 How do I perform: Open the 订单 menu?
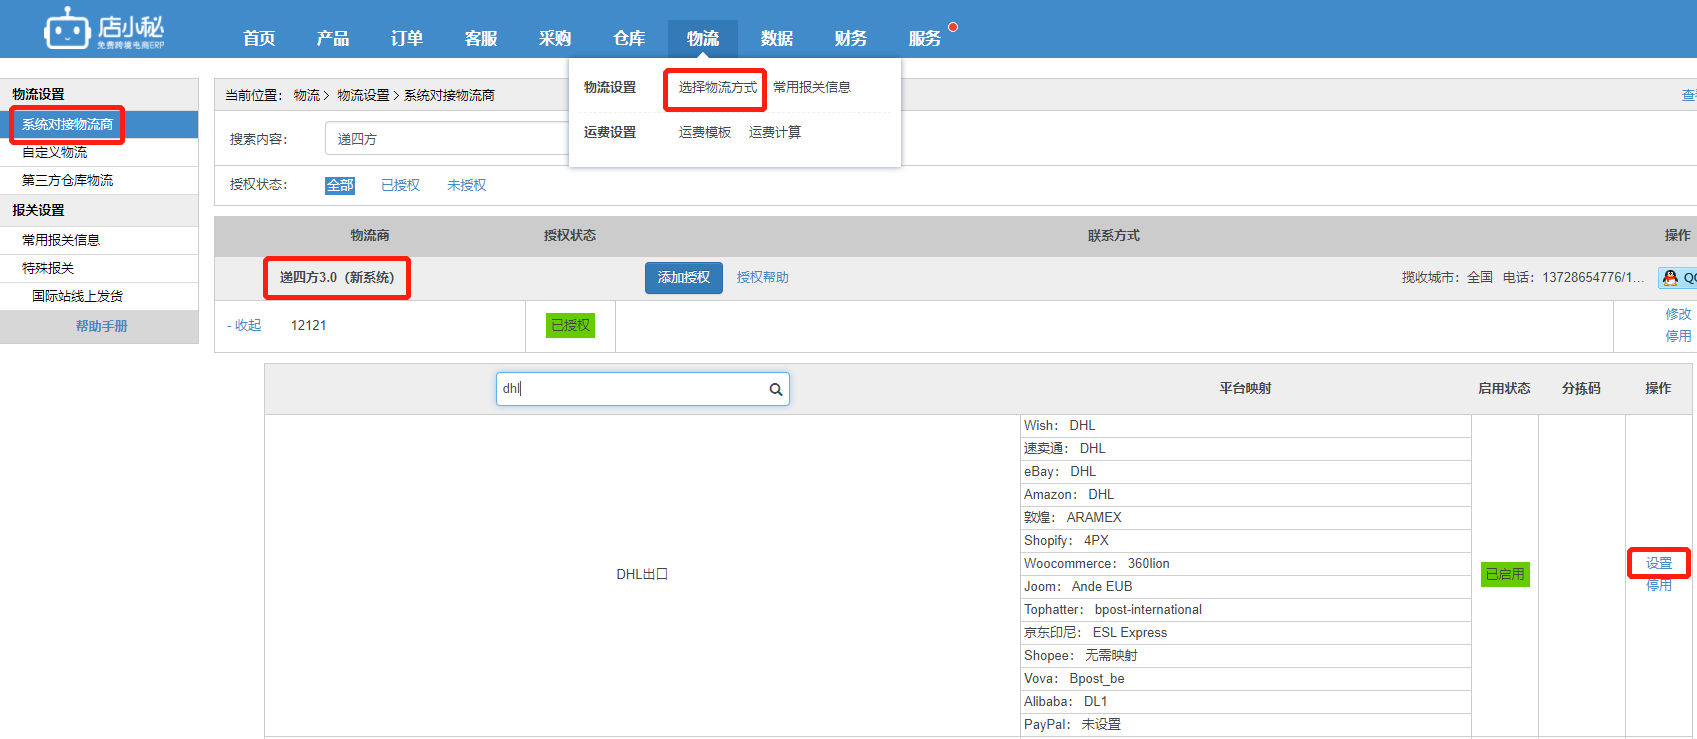(407, 38)
